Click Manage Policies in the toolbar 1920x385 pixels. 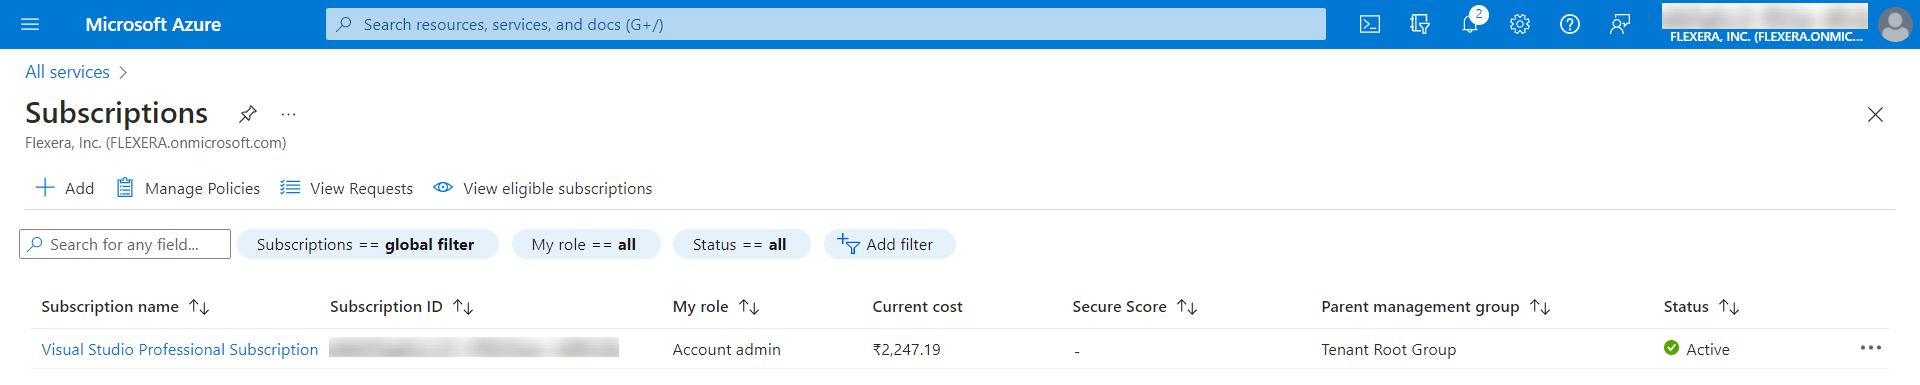click(x=188, y=188)
